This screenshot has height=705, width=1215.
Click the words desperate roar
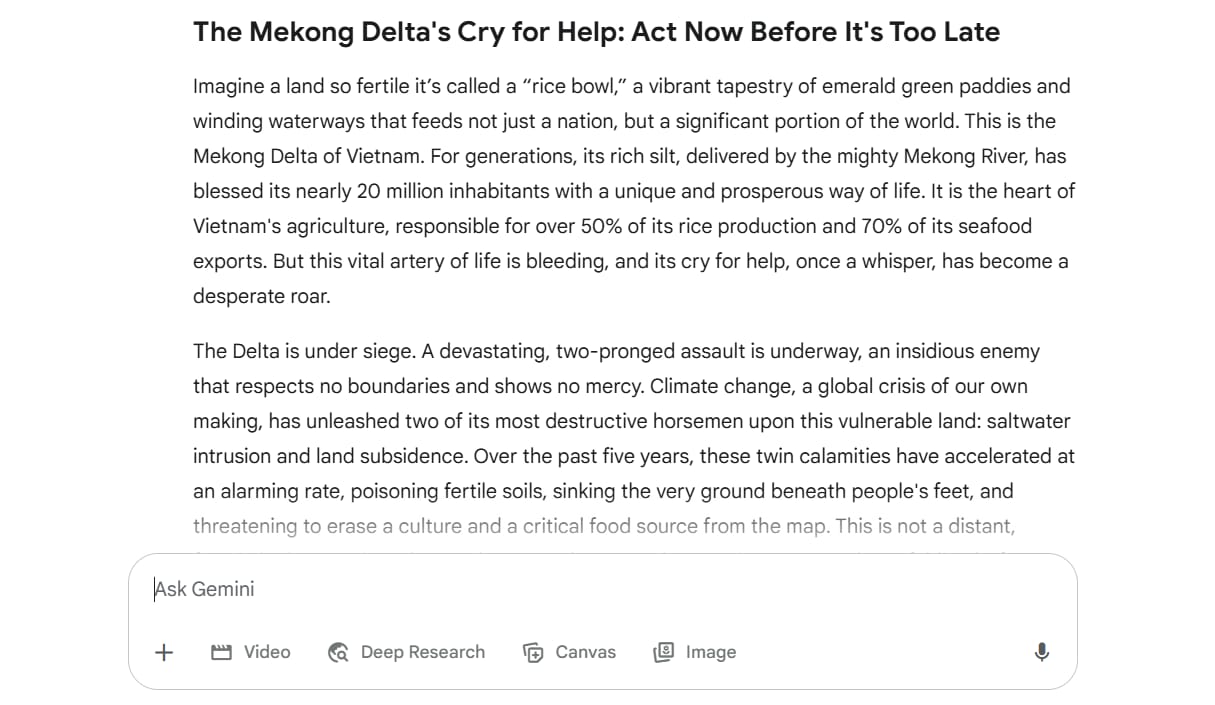point(261,296)
